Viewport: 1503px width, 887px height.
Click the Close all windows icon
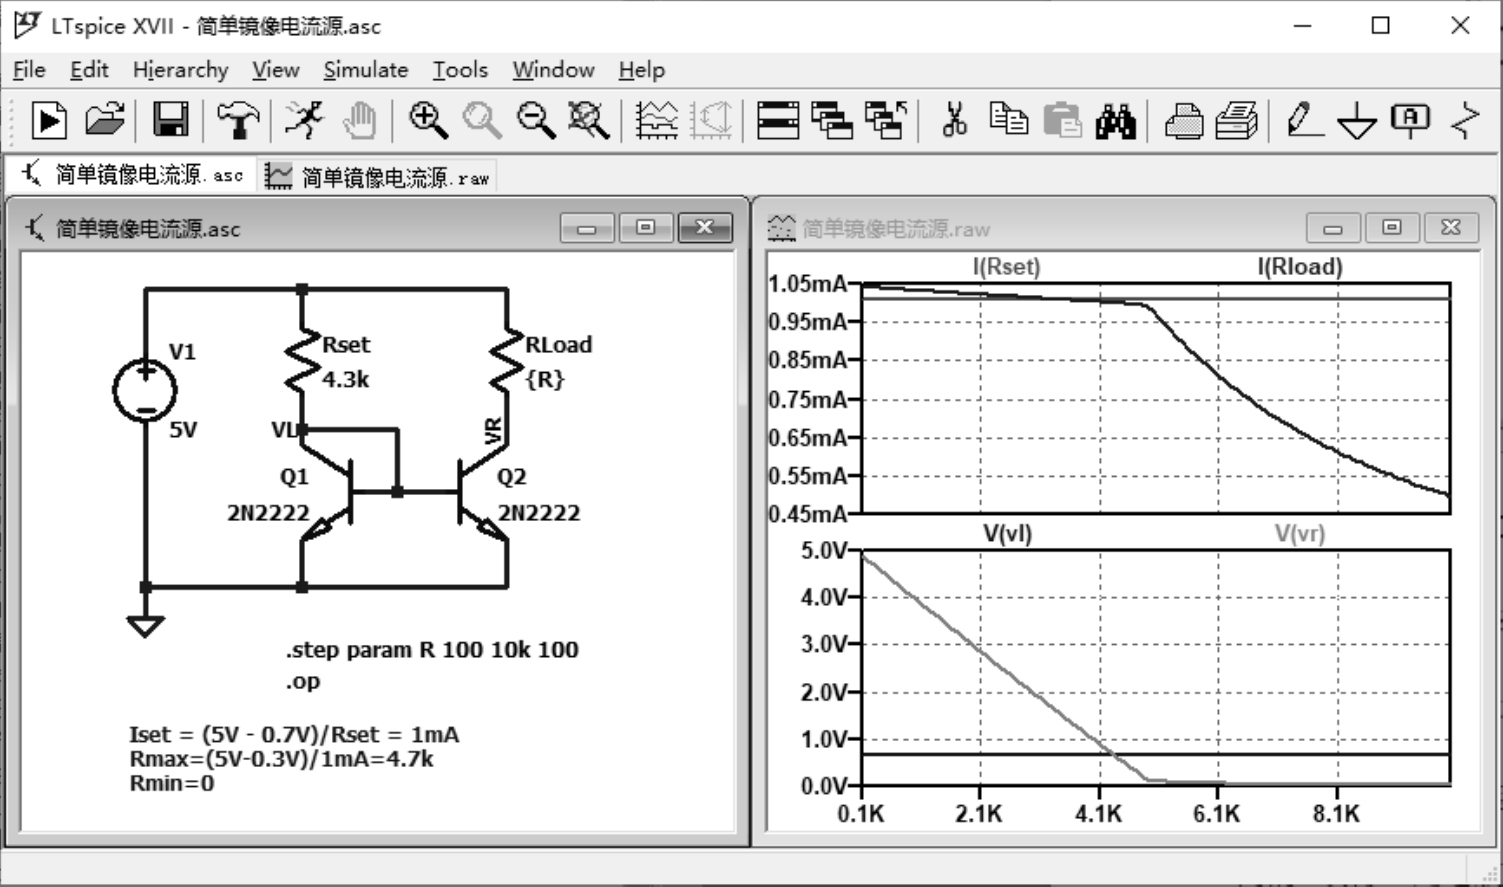click(886, 121)
